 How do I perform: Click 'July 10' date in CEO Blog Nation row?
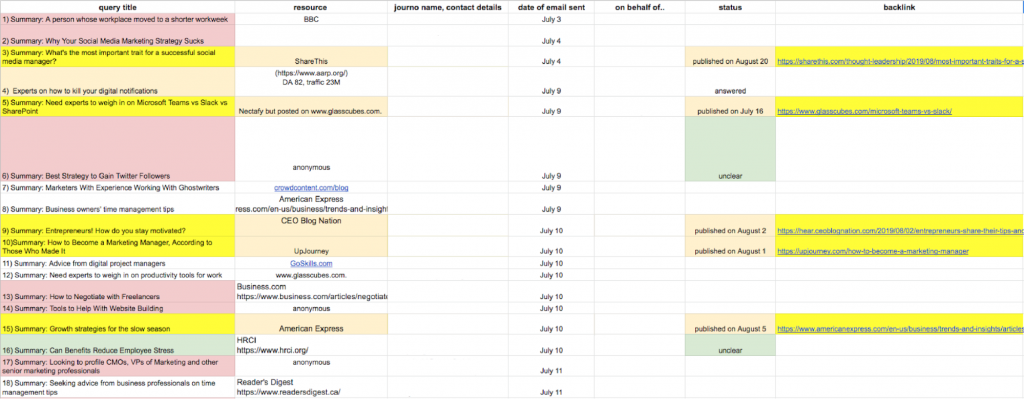[x=551, y=226]
